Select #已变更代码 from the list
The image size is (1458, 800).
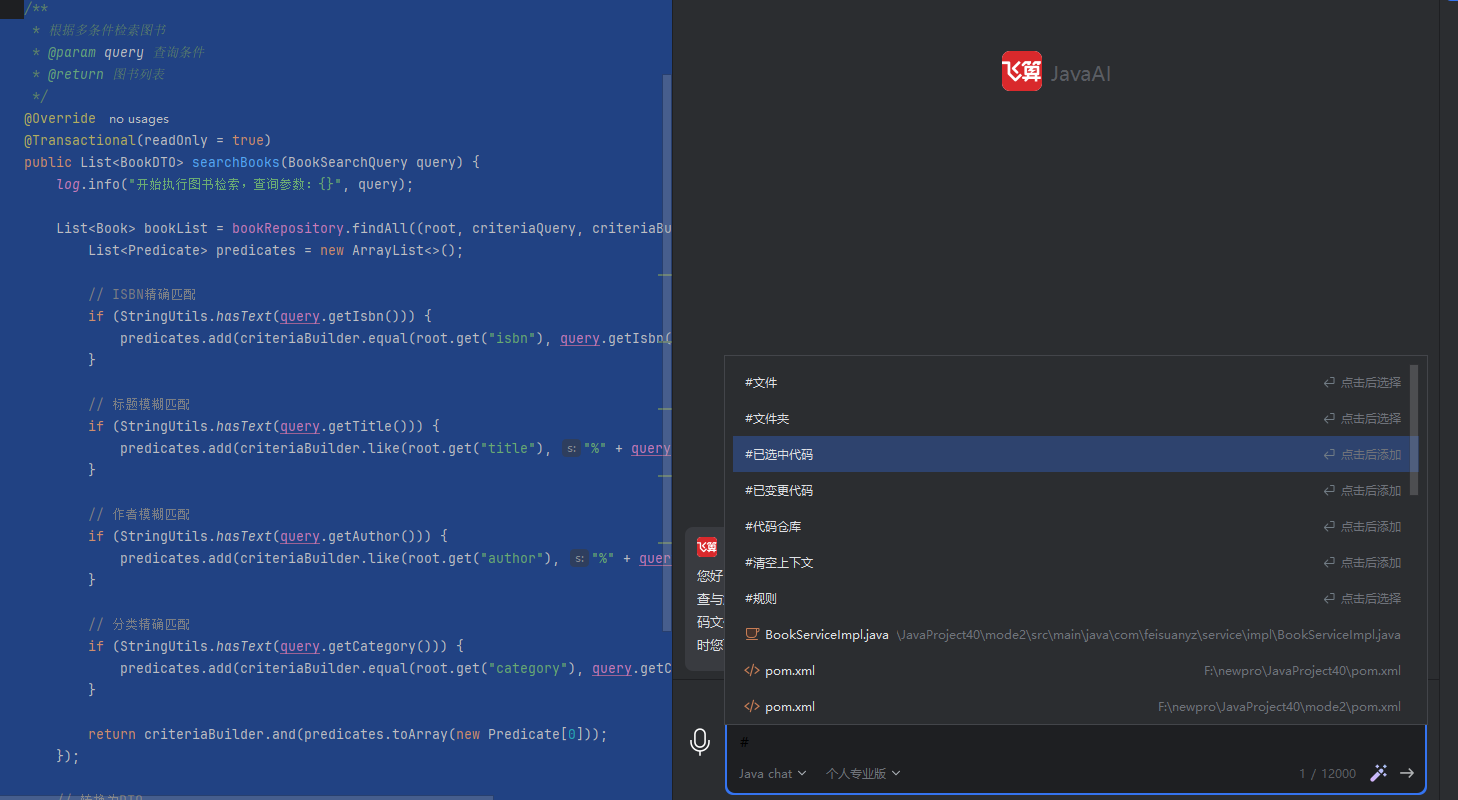779,491
